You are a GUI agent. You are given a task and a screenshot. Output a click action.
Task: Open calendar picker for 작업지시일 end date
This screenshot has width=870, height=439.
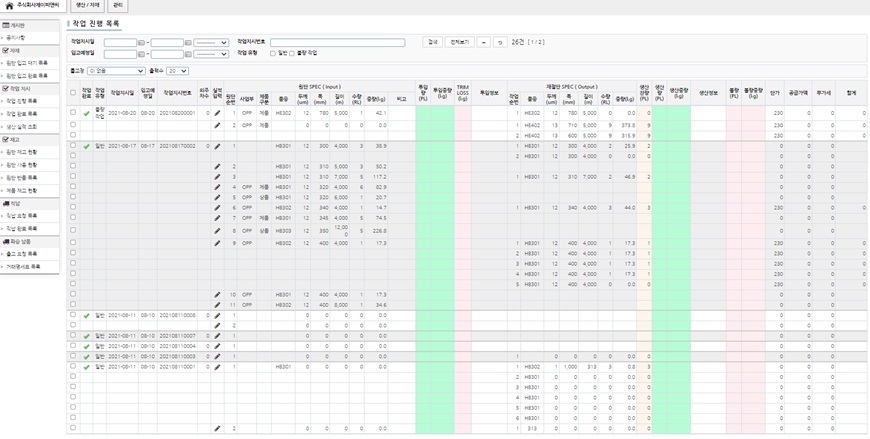(x=188, y=43)
